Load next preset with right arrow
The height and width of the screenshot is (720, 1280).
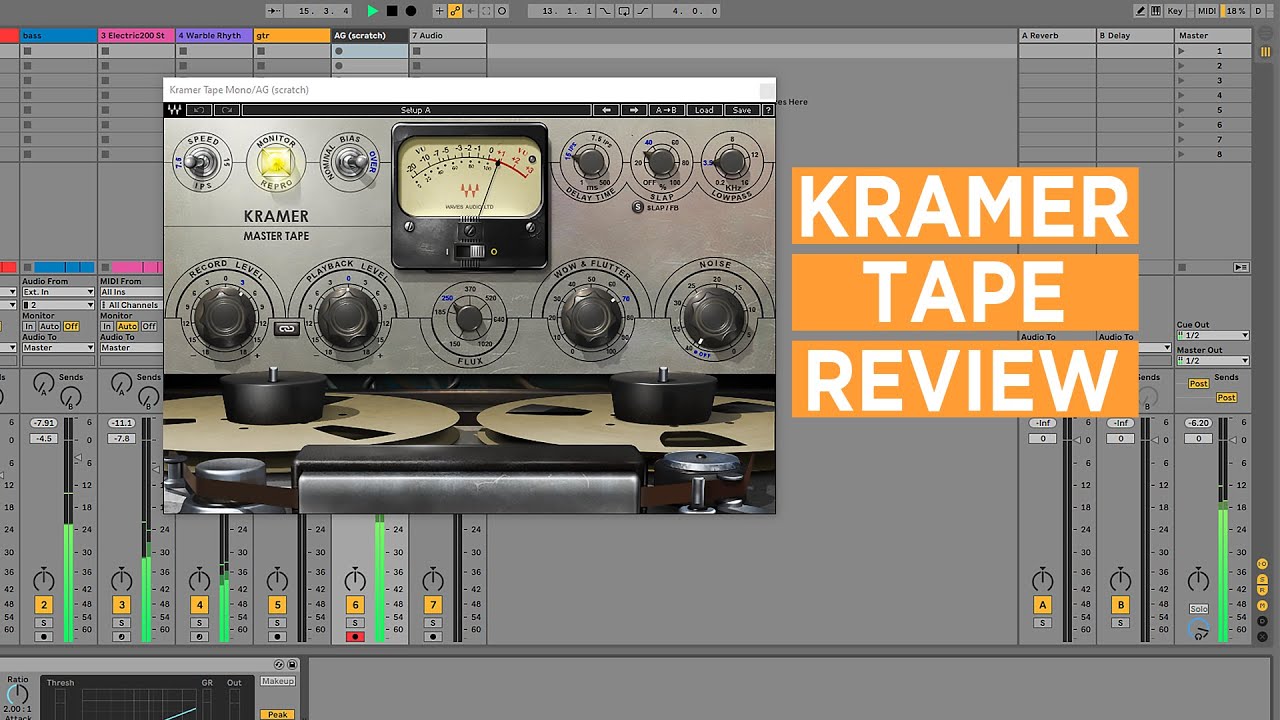(633, 110)
